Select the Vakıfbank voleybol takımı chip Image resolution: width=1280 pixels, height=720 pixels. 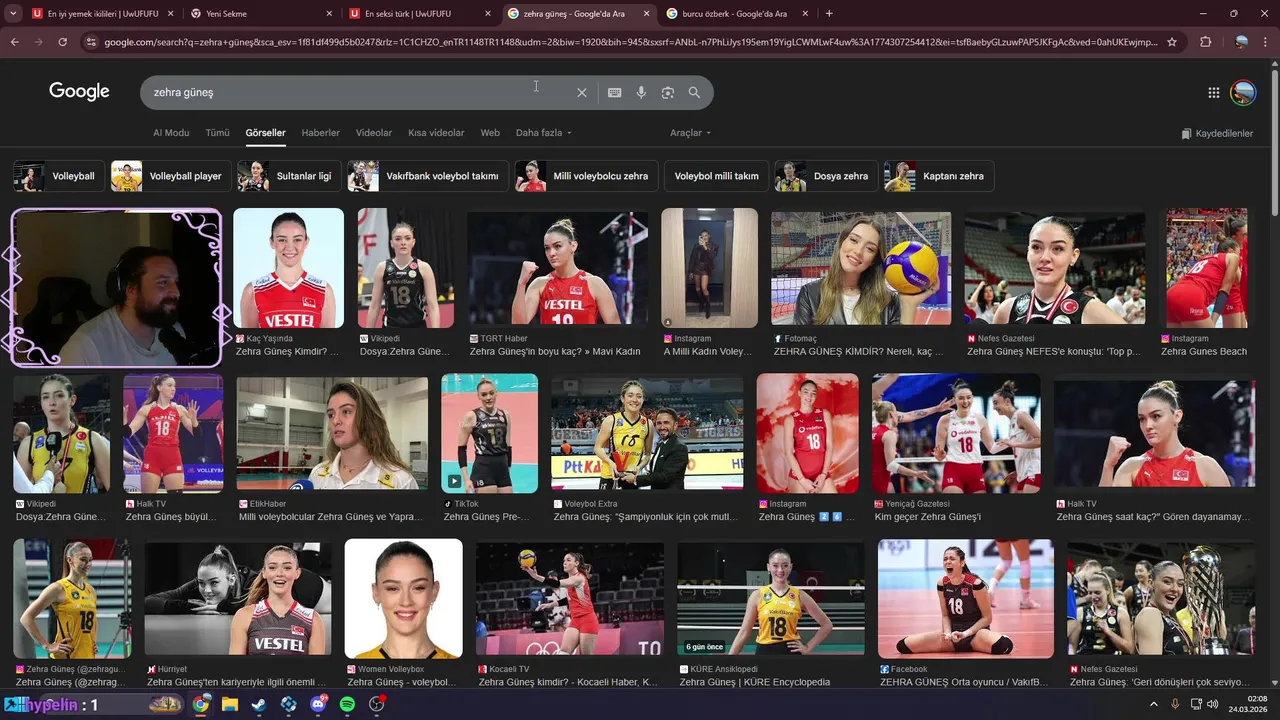coord(427,176)
